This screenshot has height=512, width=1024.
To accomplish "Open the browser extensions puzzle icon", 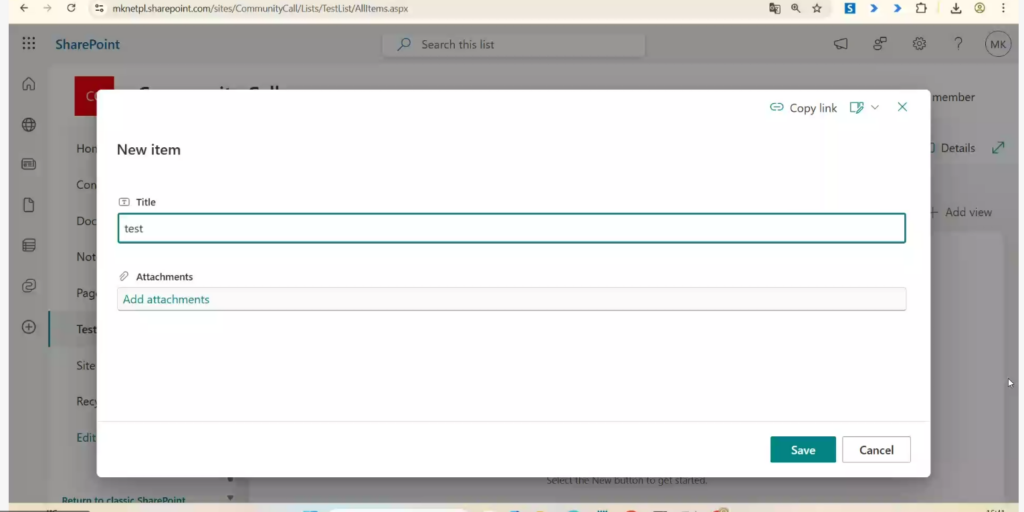I will coord(921,8).
